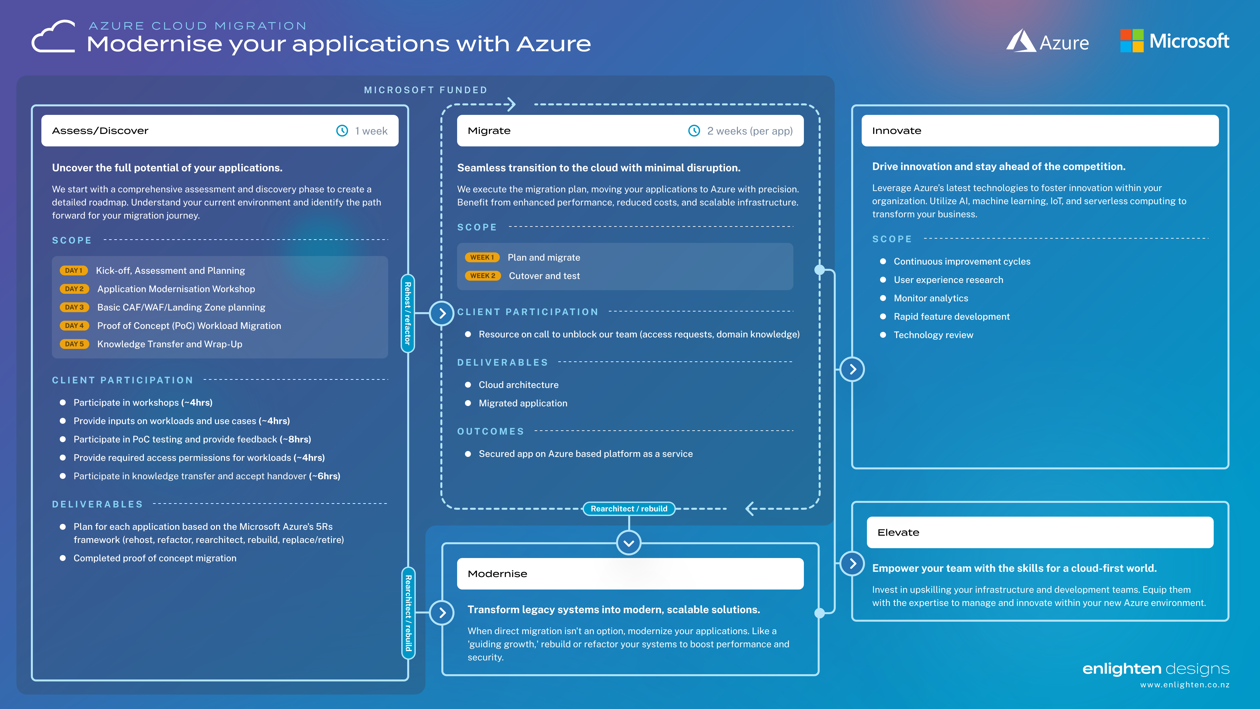Select the DAY 4 Proof of Concept badge

[73, 326]
